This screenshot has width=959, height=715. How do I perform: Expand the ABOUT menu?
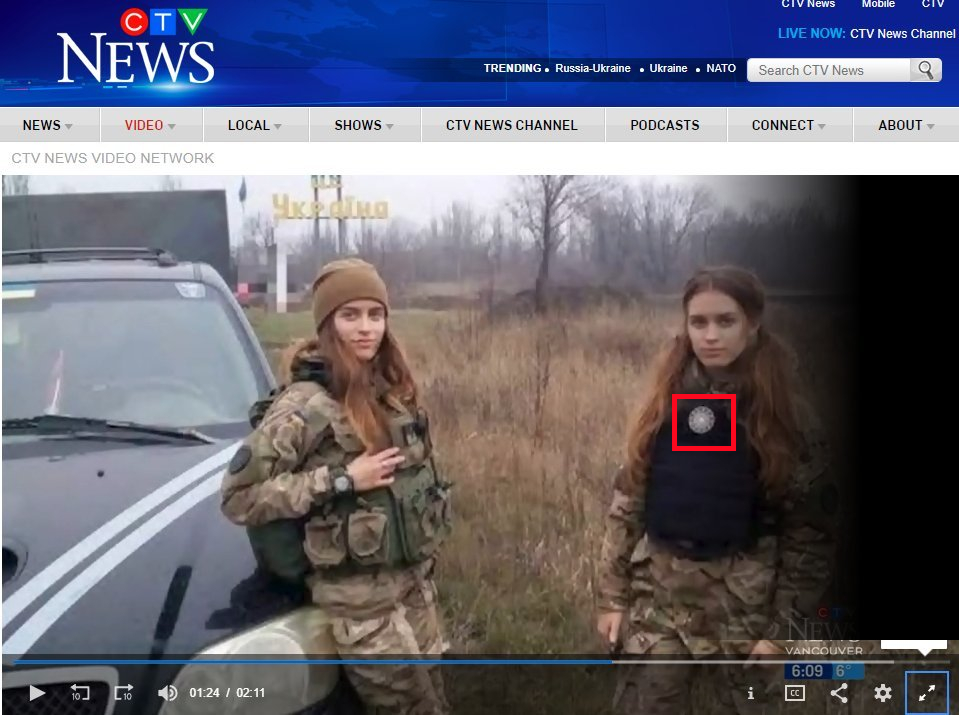click(x=906, y=125)
